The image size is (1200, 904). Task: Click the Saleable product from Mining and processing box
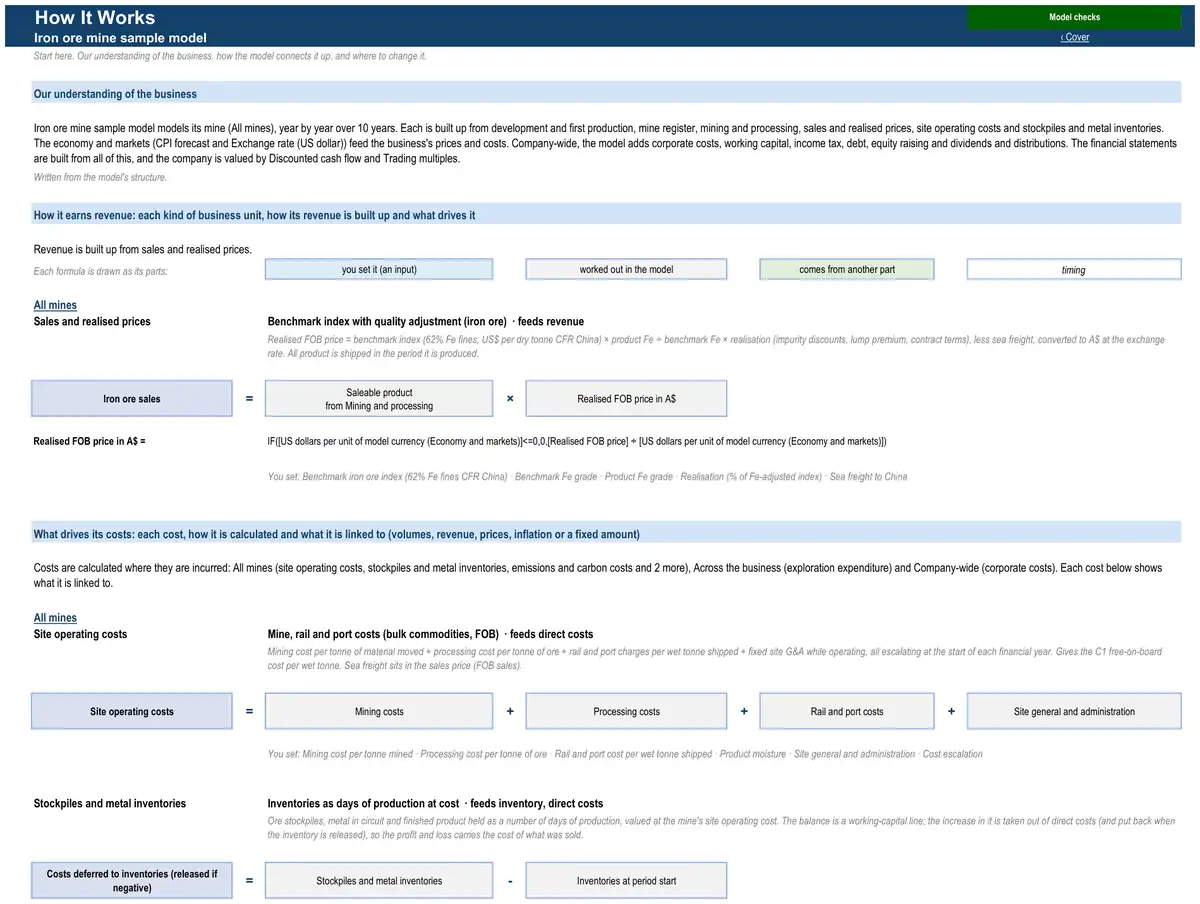[379, 399]
